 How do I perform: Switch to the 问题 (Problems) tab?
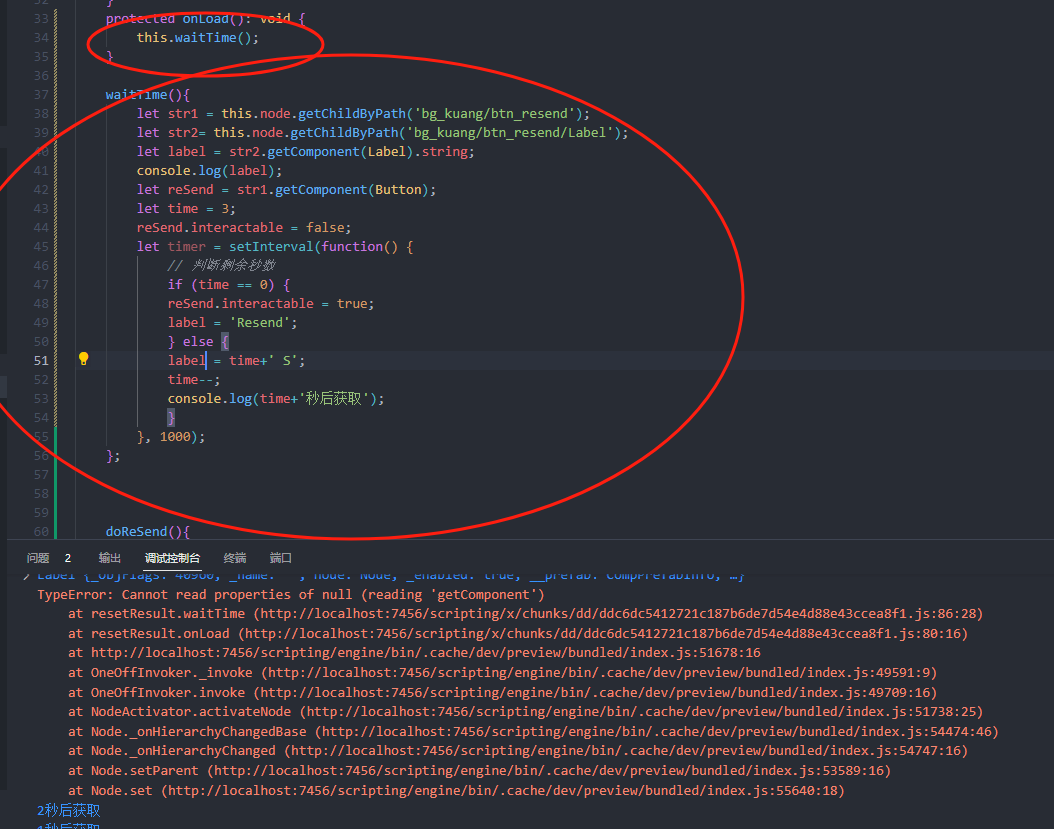[38, 558]
